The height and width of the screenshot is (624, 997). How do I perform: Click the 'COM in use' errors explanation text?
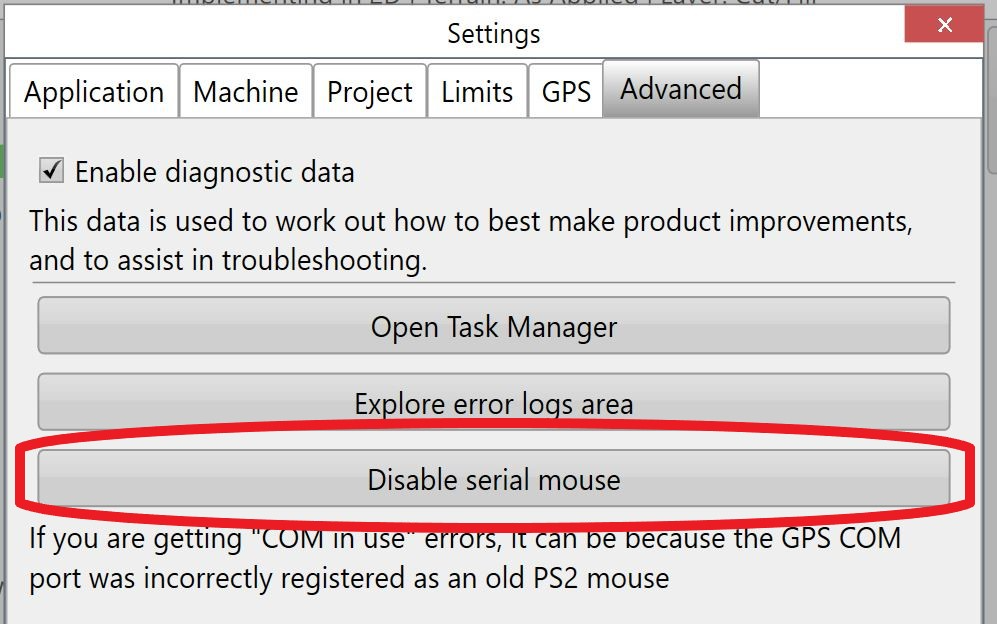[x=465, y=558]
